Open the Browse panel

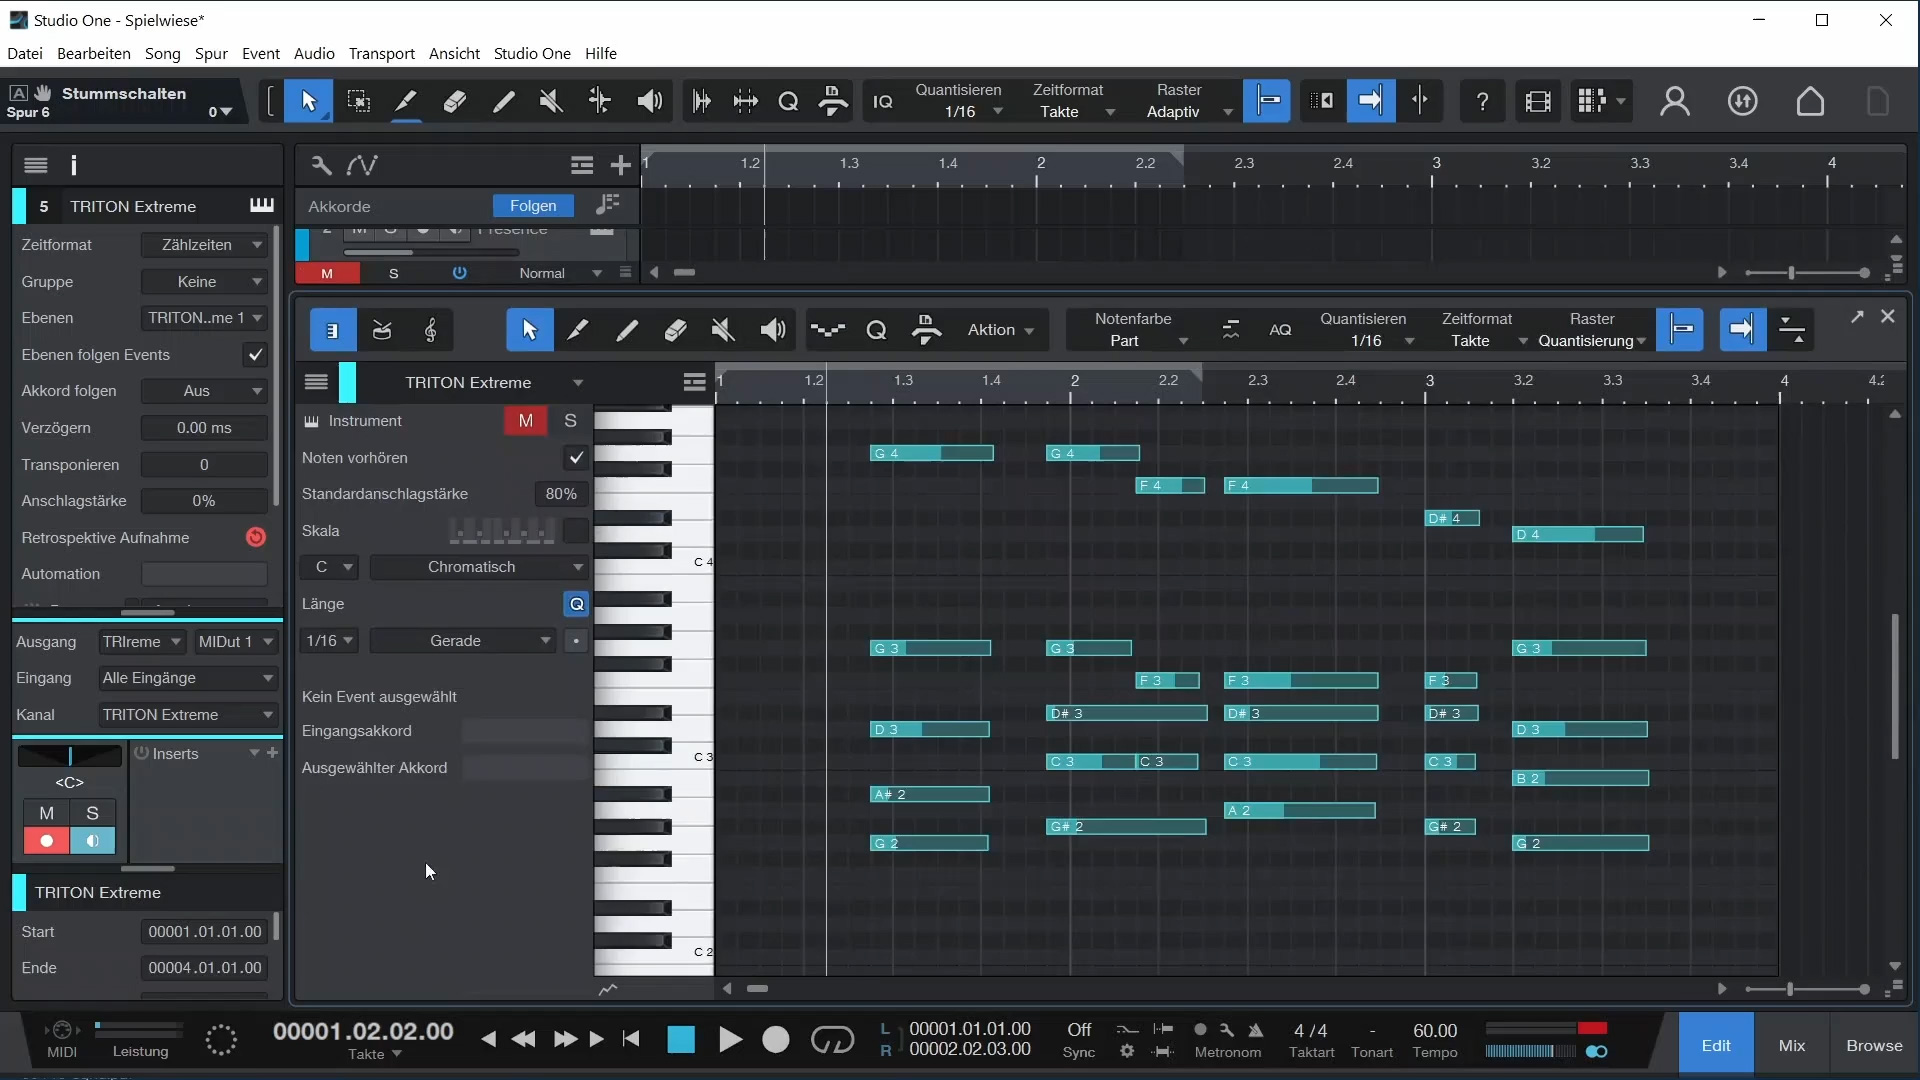click(x=1874, y=1045)
